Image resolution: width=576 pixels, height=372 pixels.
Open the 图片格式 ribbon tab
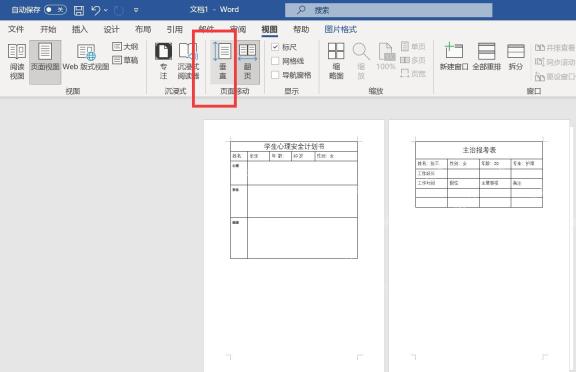(341, 29)
